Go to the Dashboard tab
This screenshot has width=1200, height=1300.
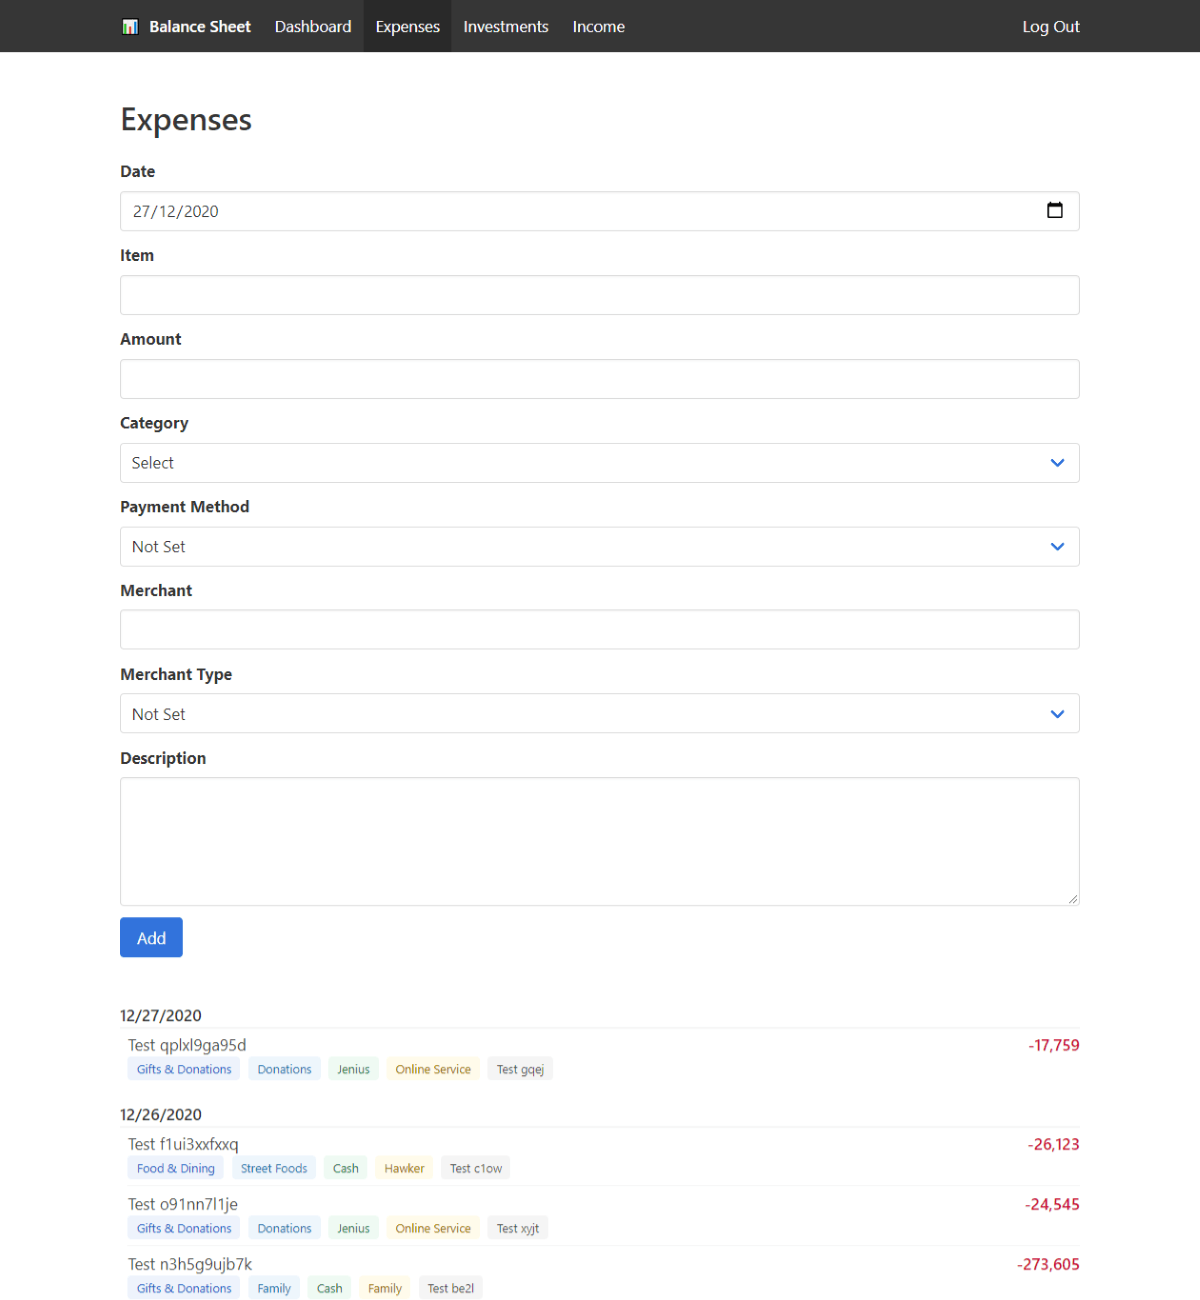(313, 27)
